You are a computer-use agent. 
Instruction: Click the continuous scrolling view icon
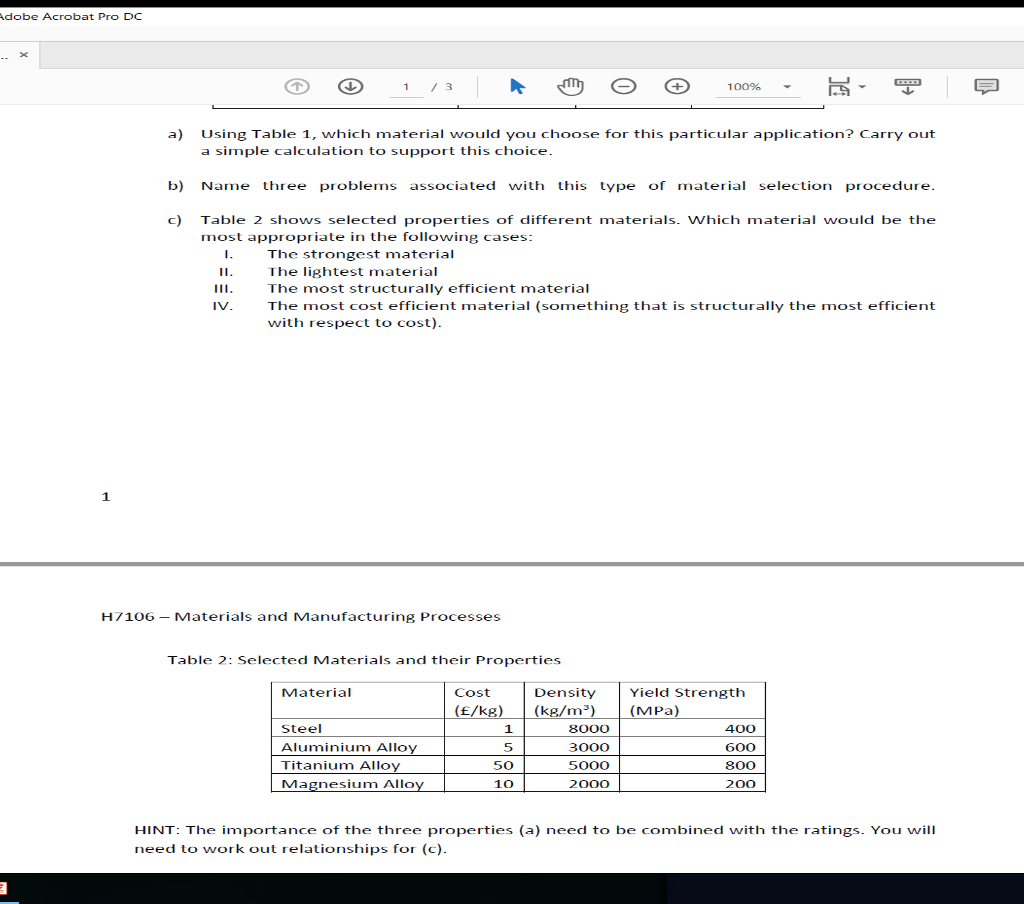(908, 86)
